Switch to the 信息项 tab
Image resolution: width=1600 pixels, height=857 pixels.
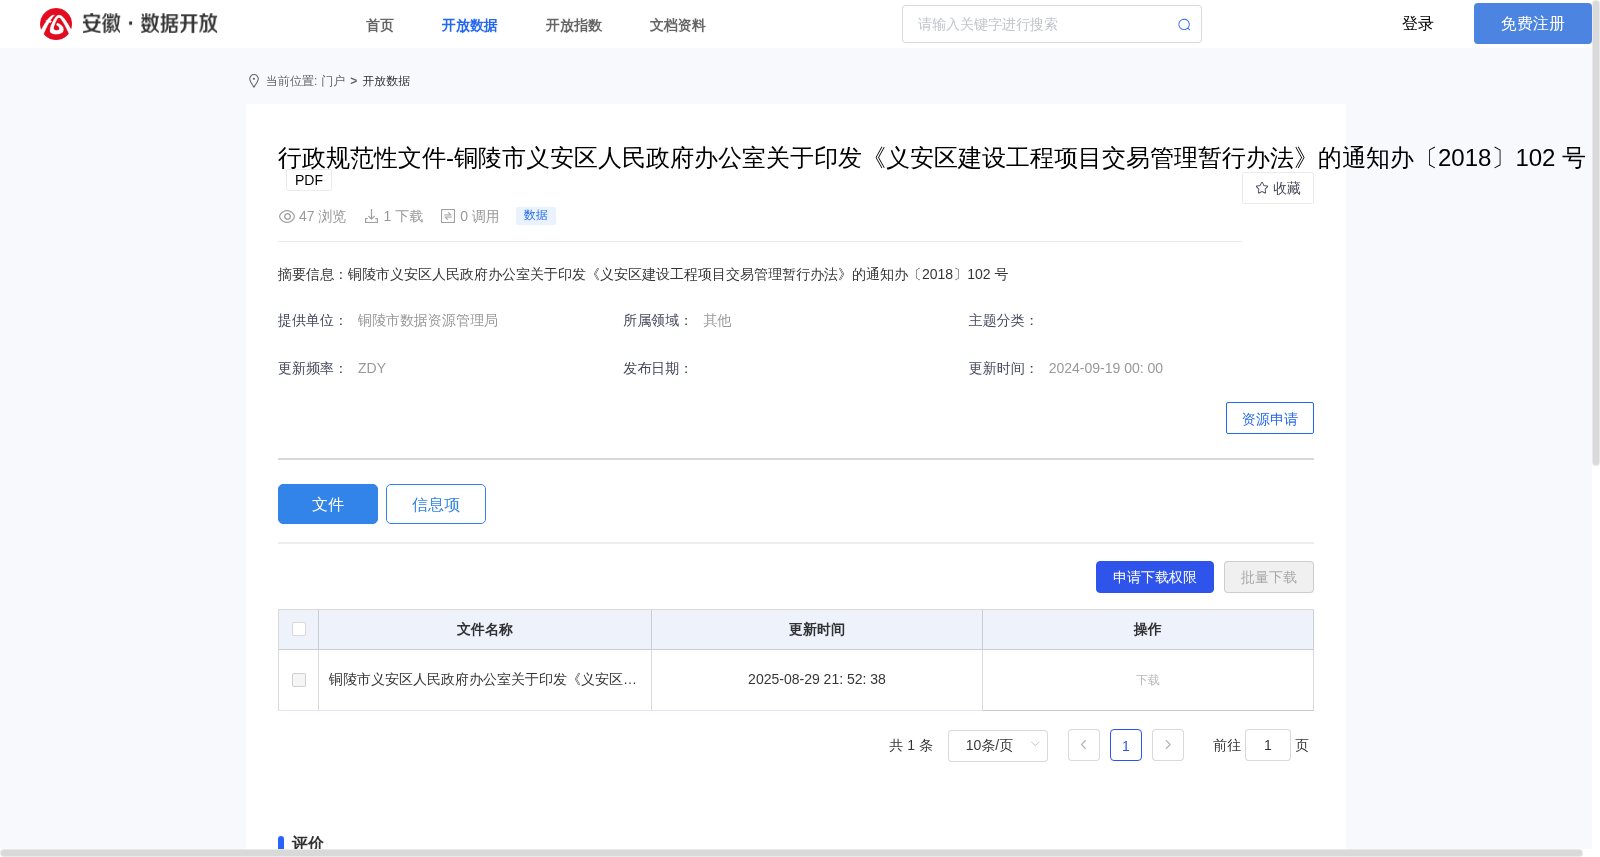[436, 504]
